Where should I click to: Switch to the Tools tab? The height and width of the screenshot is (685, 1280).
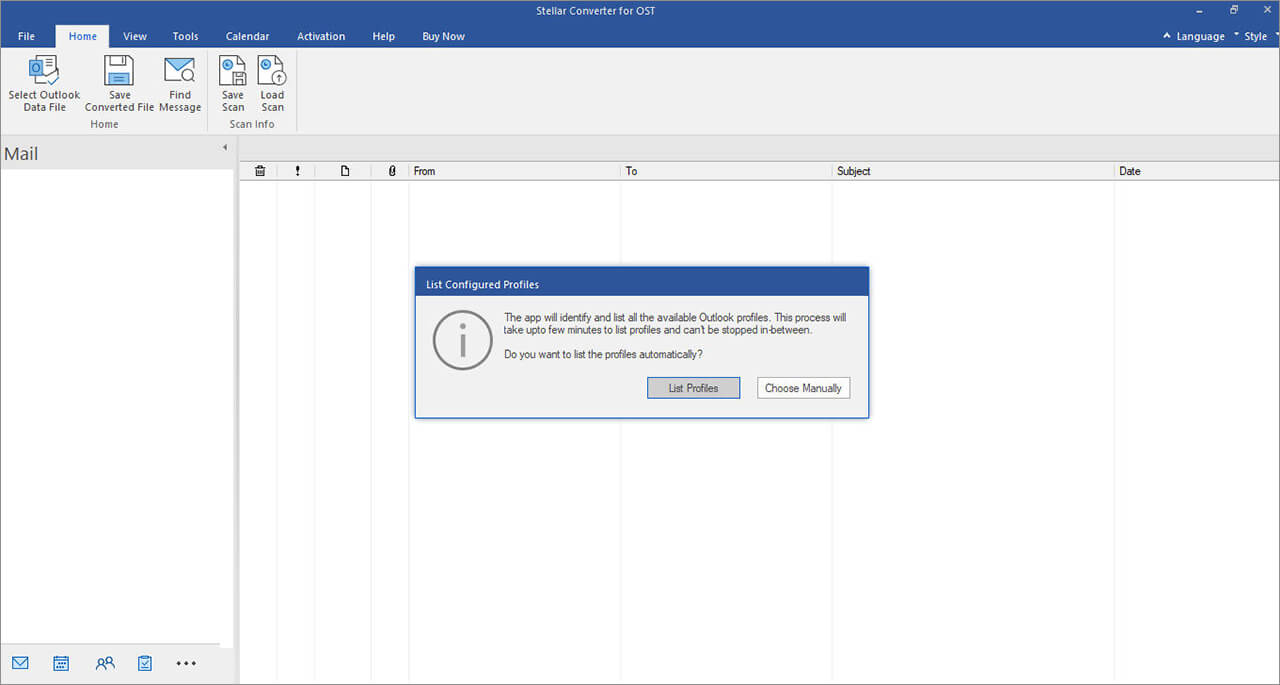tap(185, 36)
